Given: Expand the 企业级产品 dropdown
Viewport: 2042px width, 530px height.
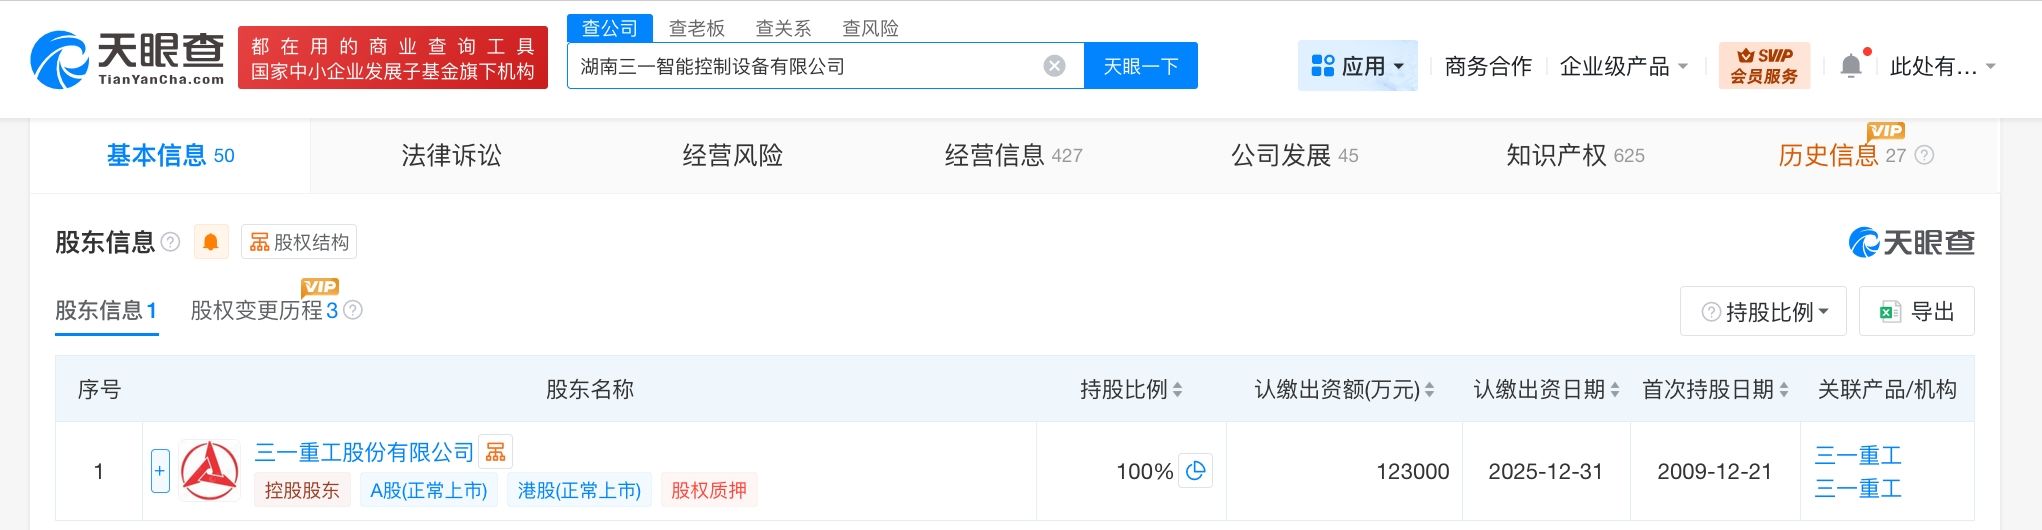Looking at the screenshot, I should [1624, 66].
